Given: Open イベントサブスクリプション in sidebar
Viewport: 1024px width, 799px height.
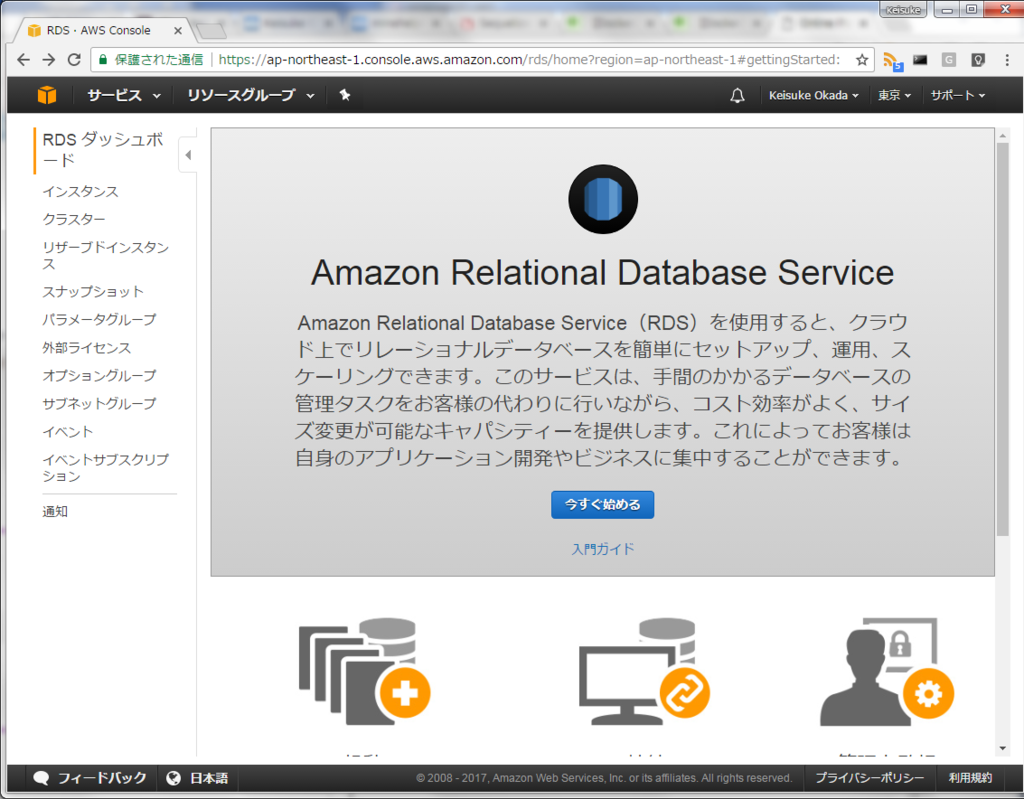Looking at the screenshot, I should click(105, 468).
